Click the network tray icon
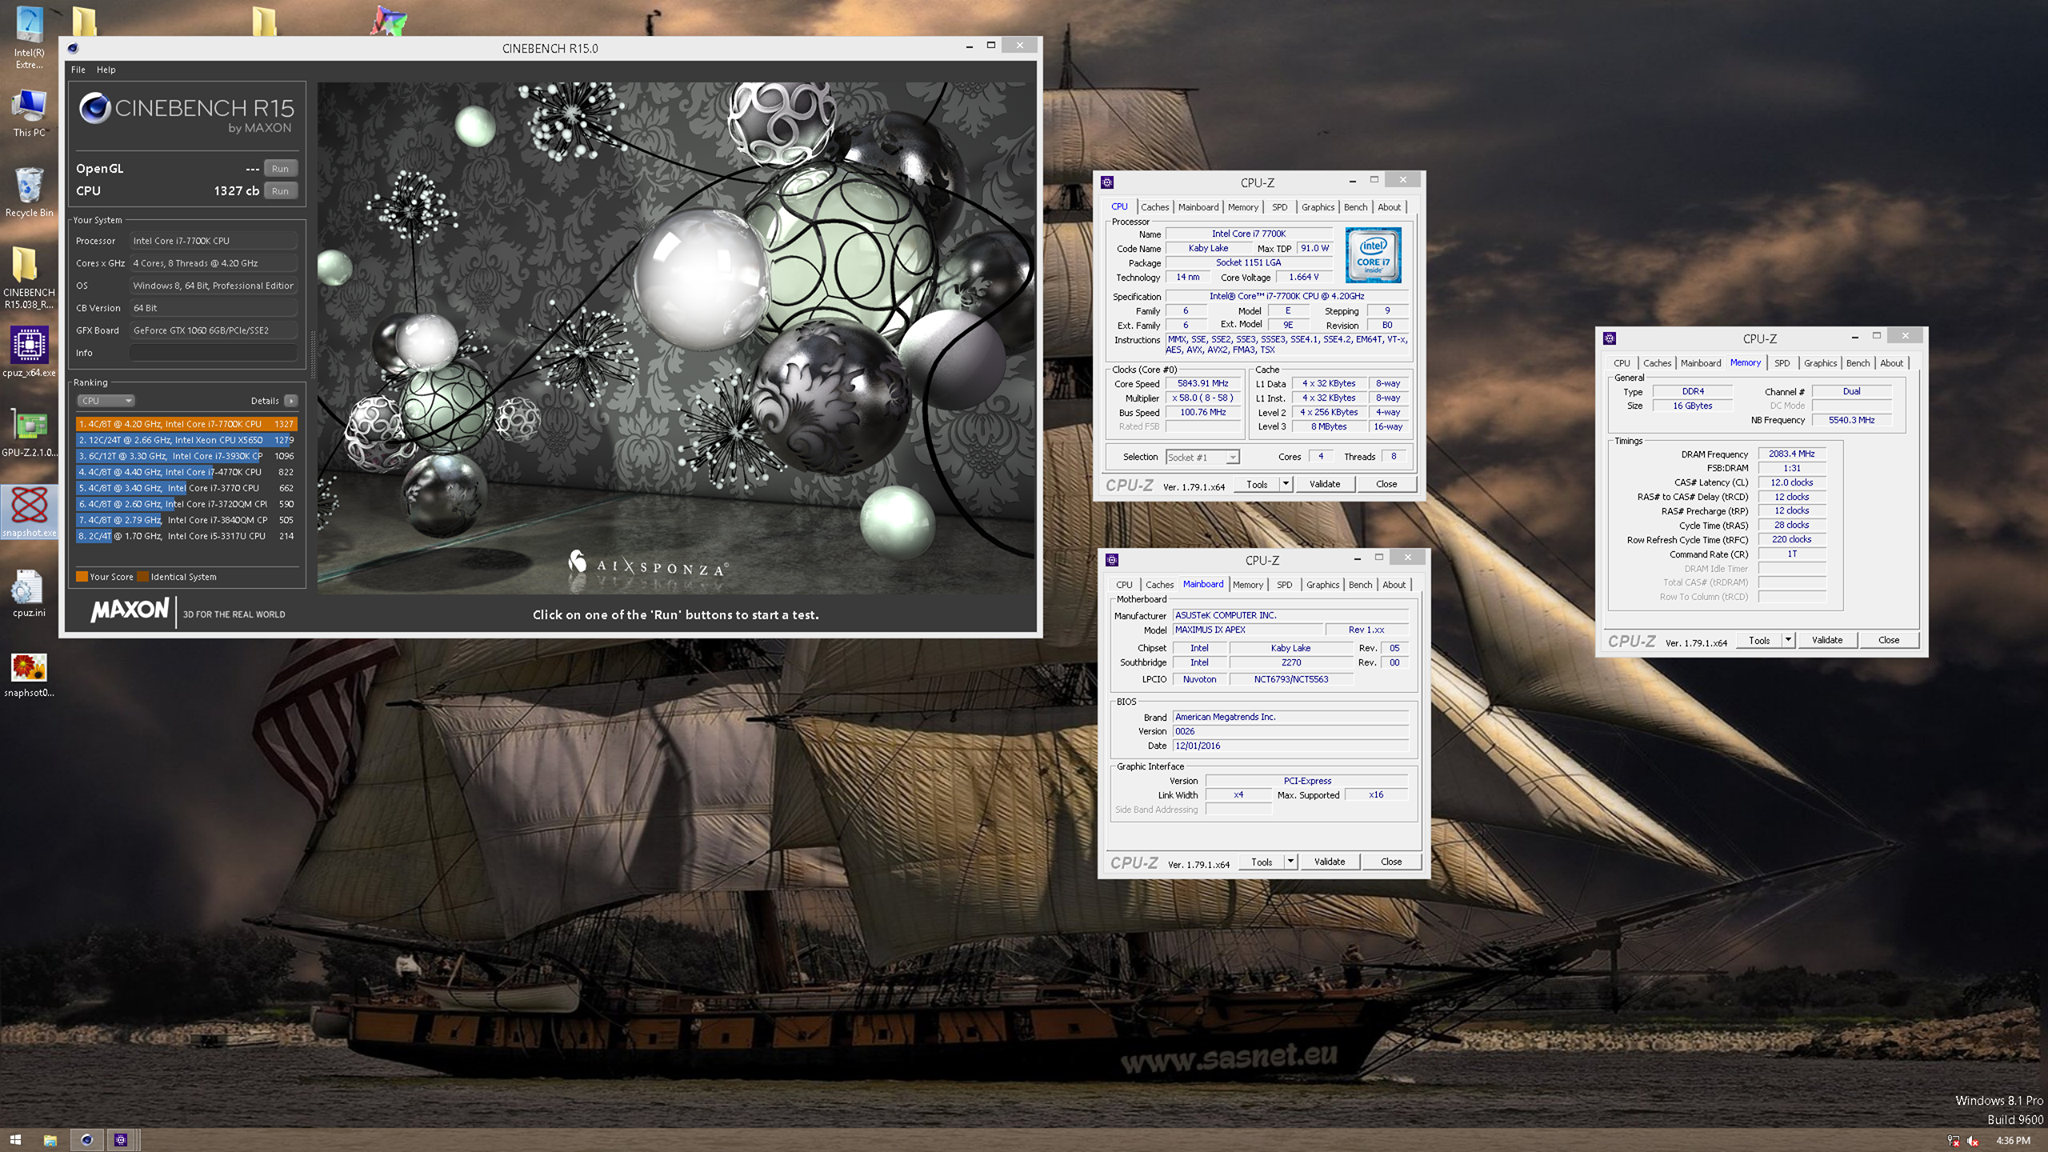The width and height of the screenshot is (2048, 1152). 1953,1141
